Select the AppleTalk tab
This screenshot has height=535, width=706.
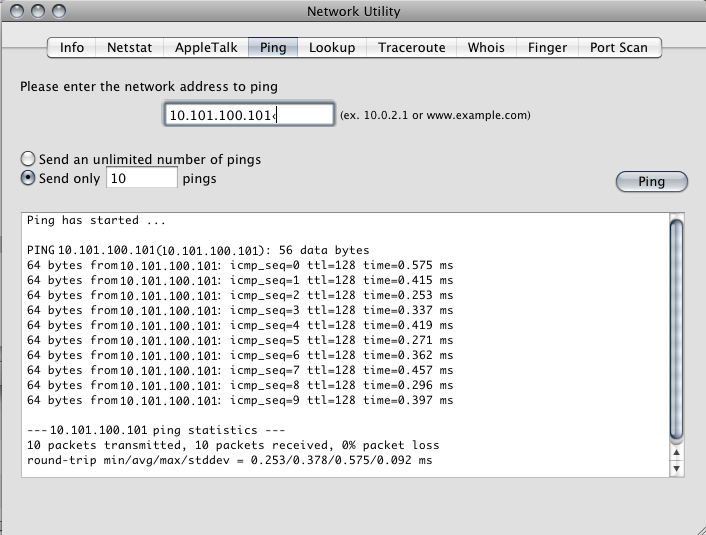pos(206,47)
